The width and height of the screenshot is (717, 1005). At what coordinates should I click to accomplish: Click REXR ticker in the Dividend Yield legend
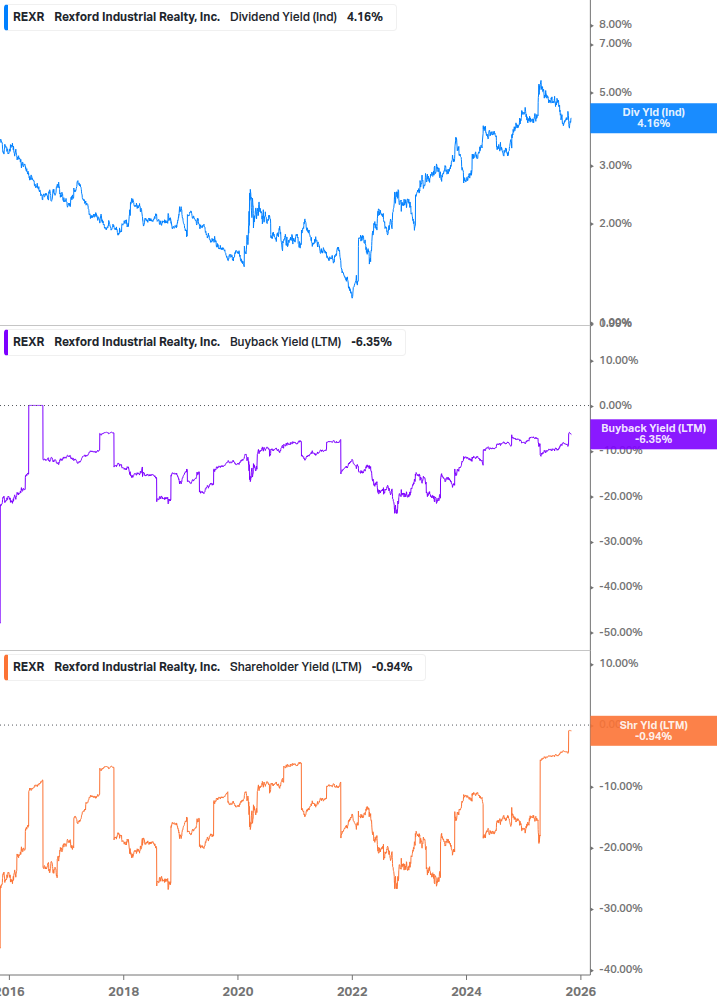(29, 17)
